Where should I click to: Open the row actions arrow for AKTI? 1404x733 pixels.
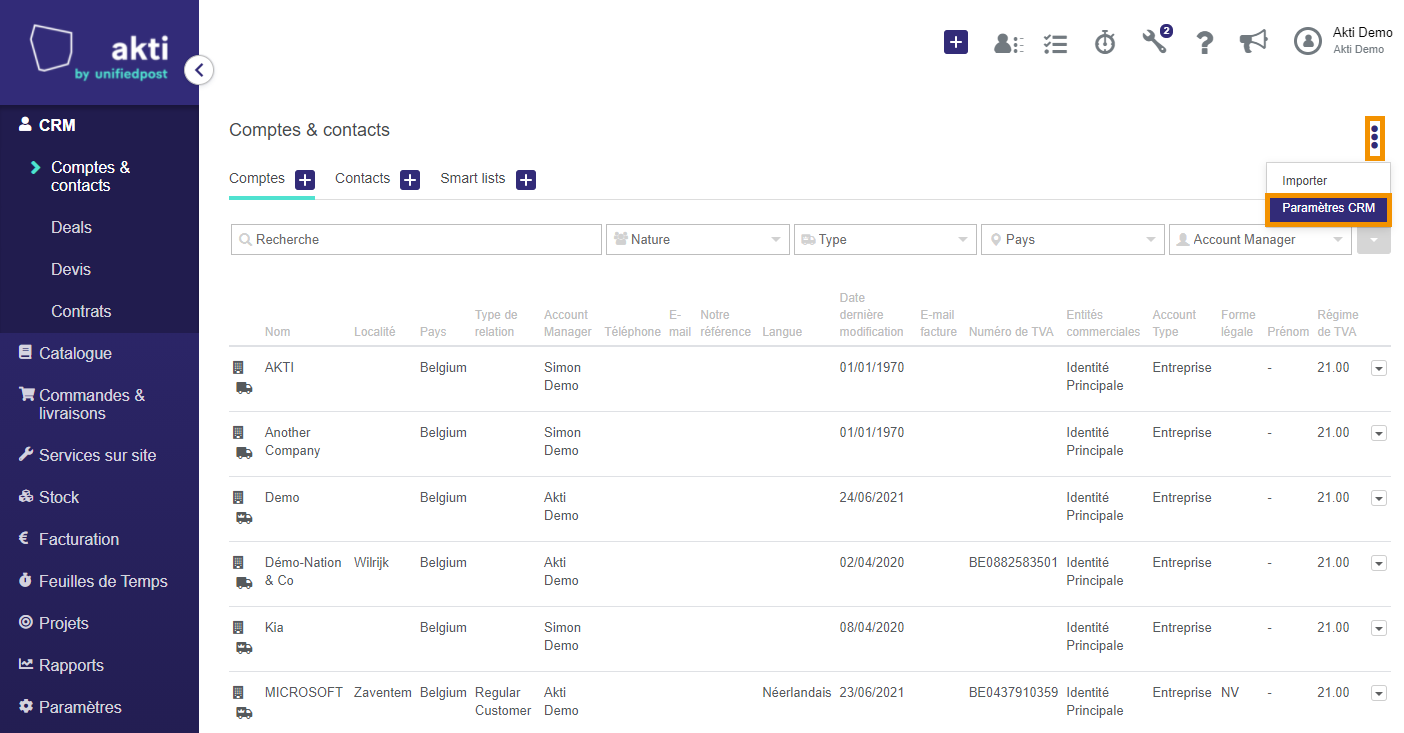1379,368
